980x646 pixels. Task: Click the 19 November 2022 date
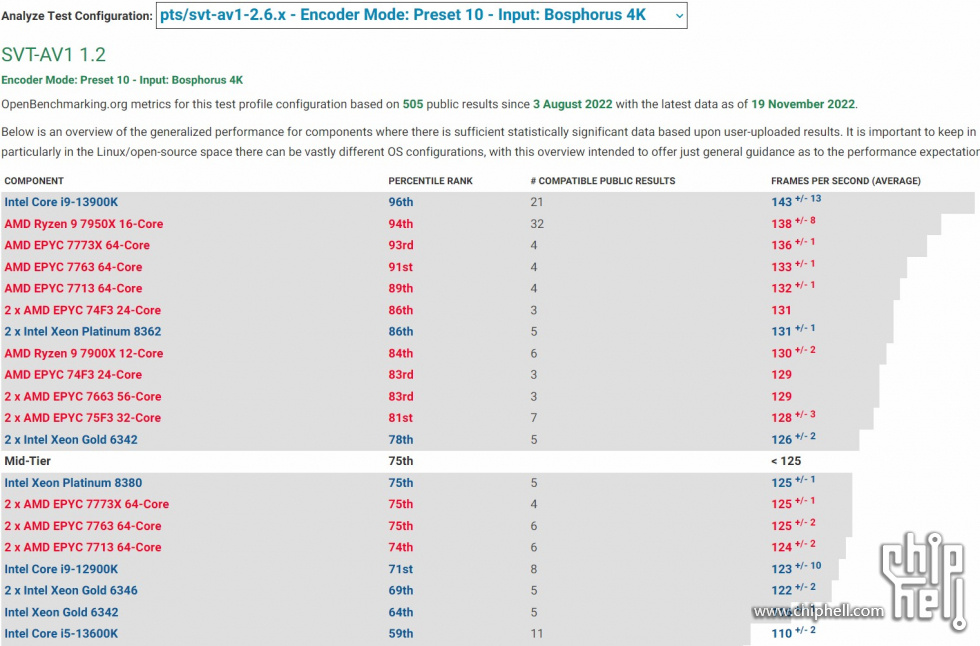tap(802, 104)
